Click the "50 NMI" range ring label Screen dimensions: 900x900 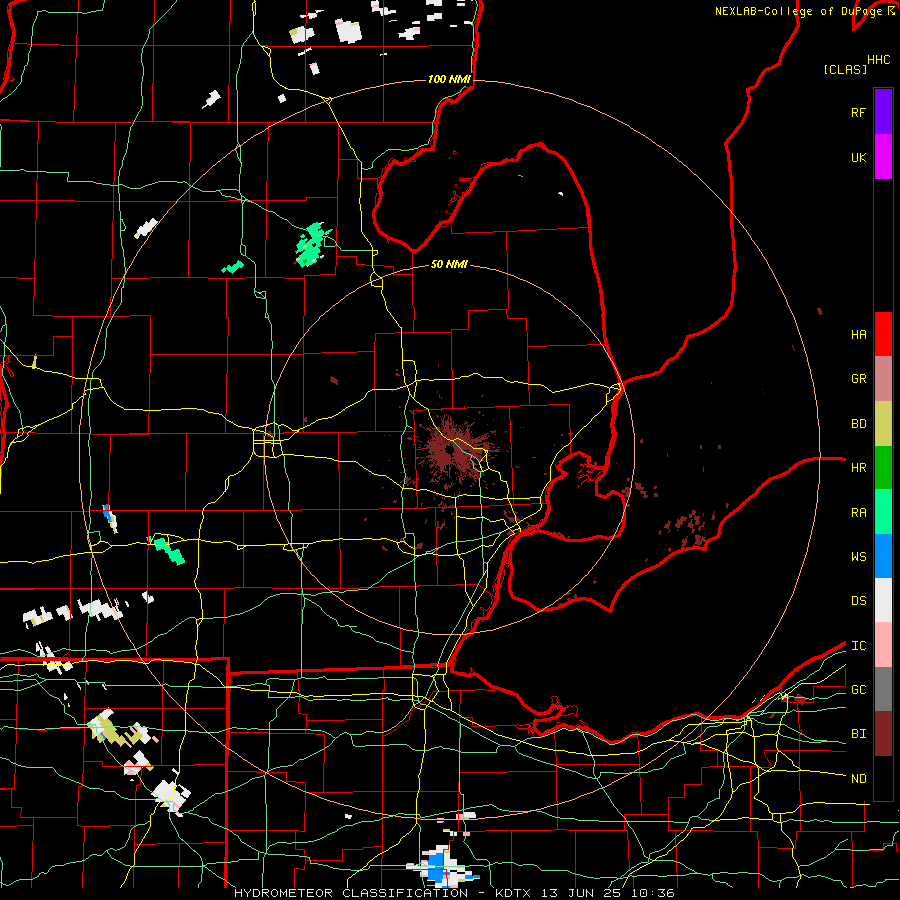click(x=449, y=264)
